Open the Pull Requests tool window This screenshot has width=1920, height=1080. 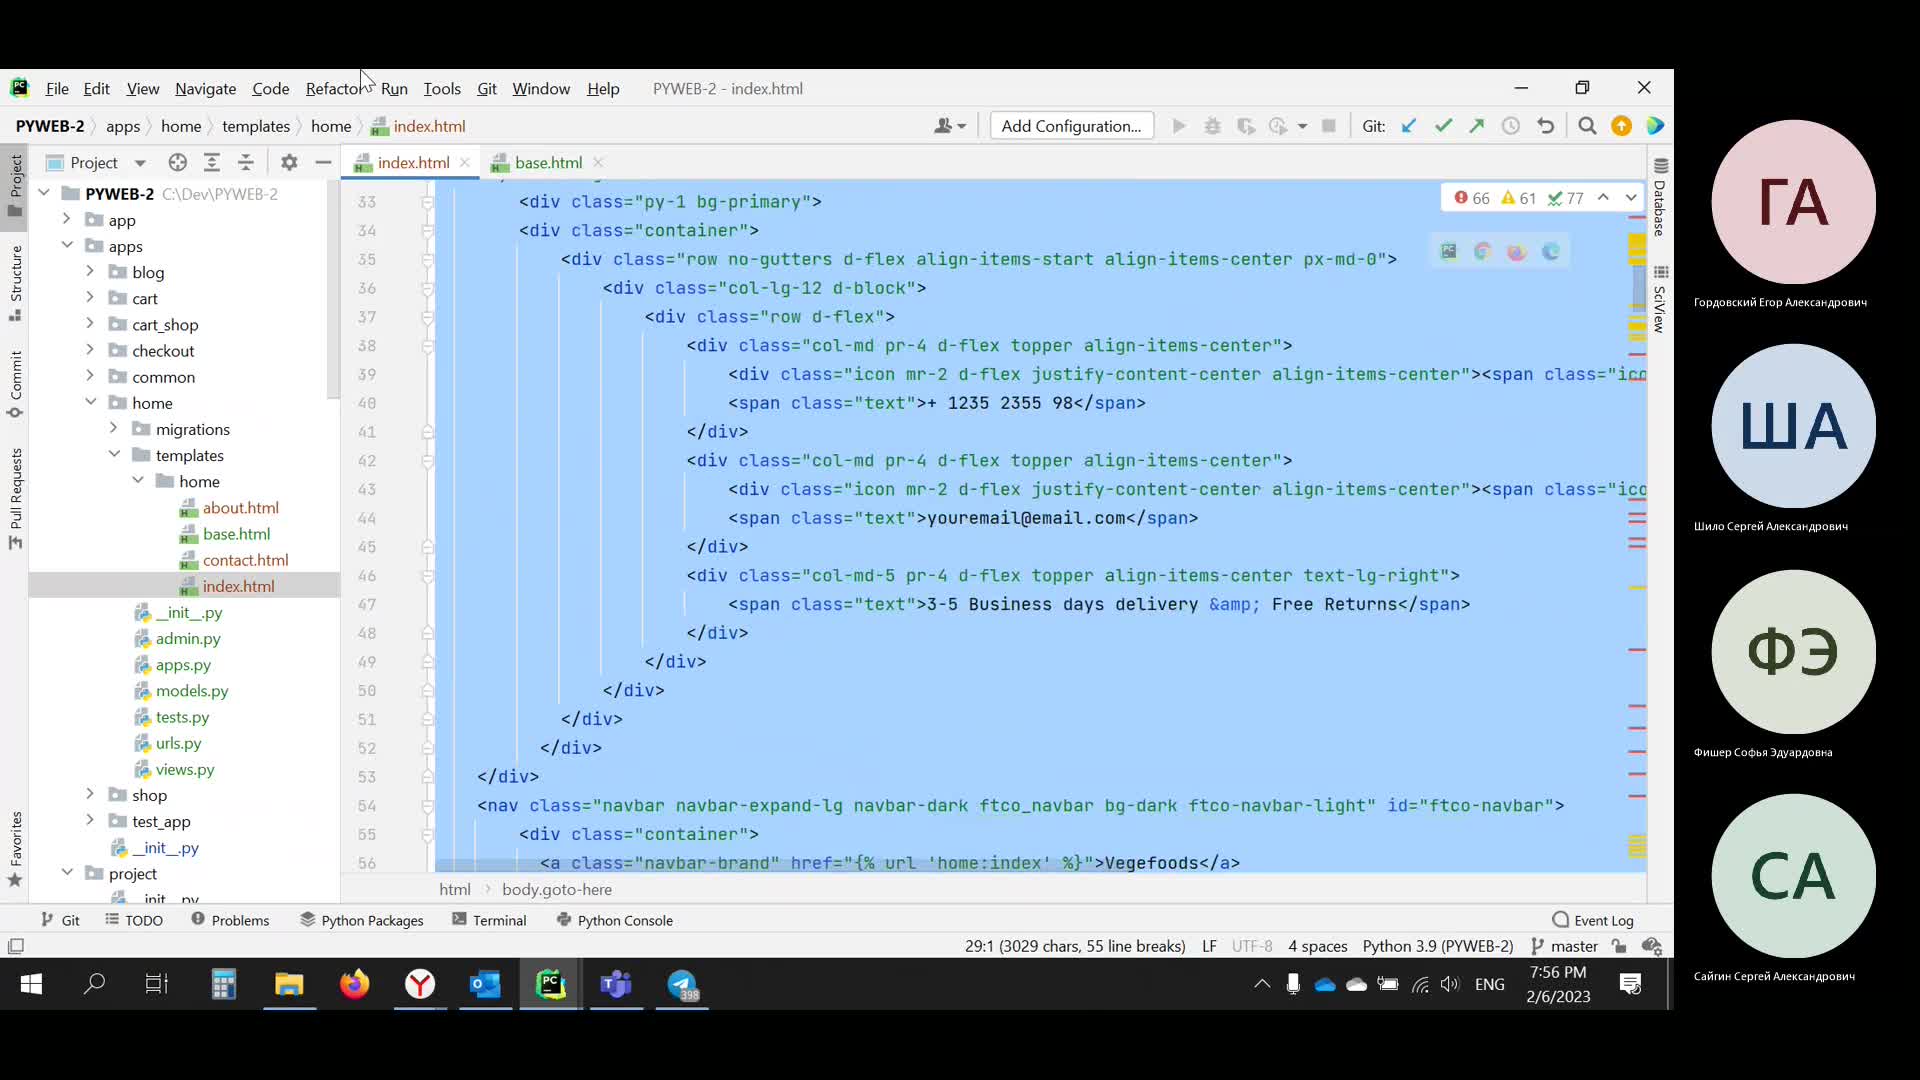click(x=15, y=498)
